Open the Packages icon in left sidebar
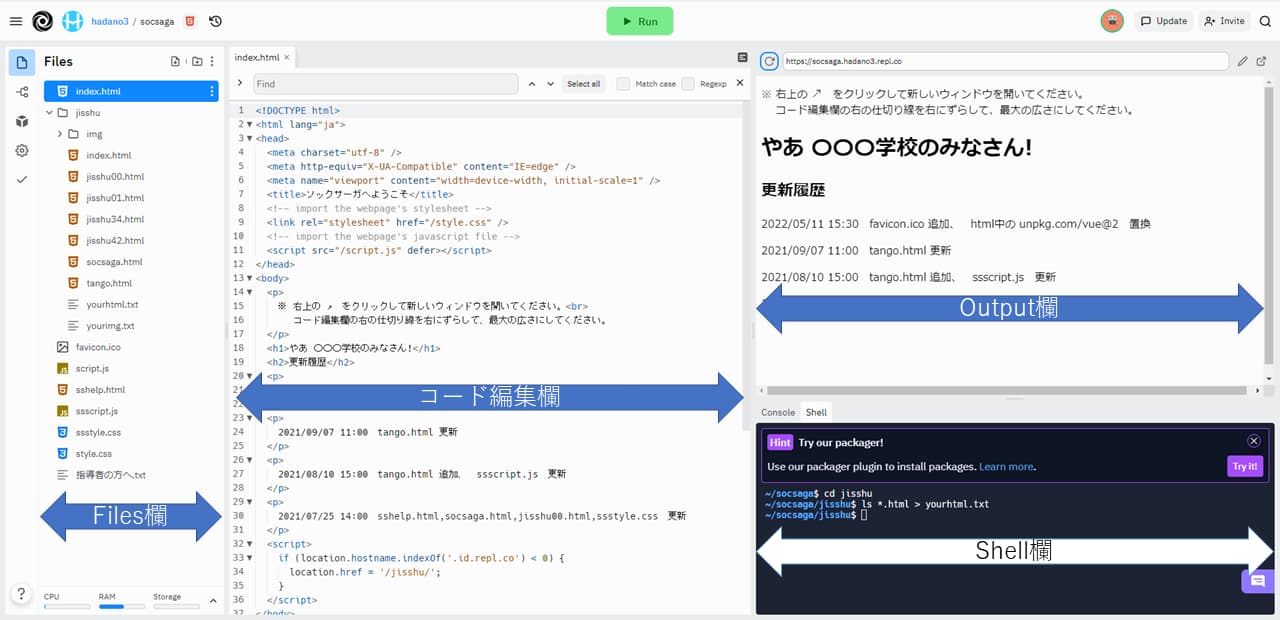The height and width of the screenshot is (620, 1280). click(22, 121)
